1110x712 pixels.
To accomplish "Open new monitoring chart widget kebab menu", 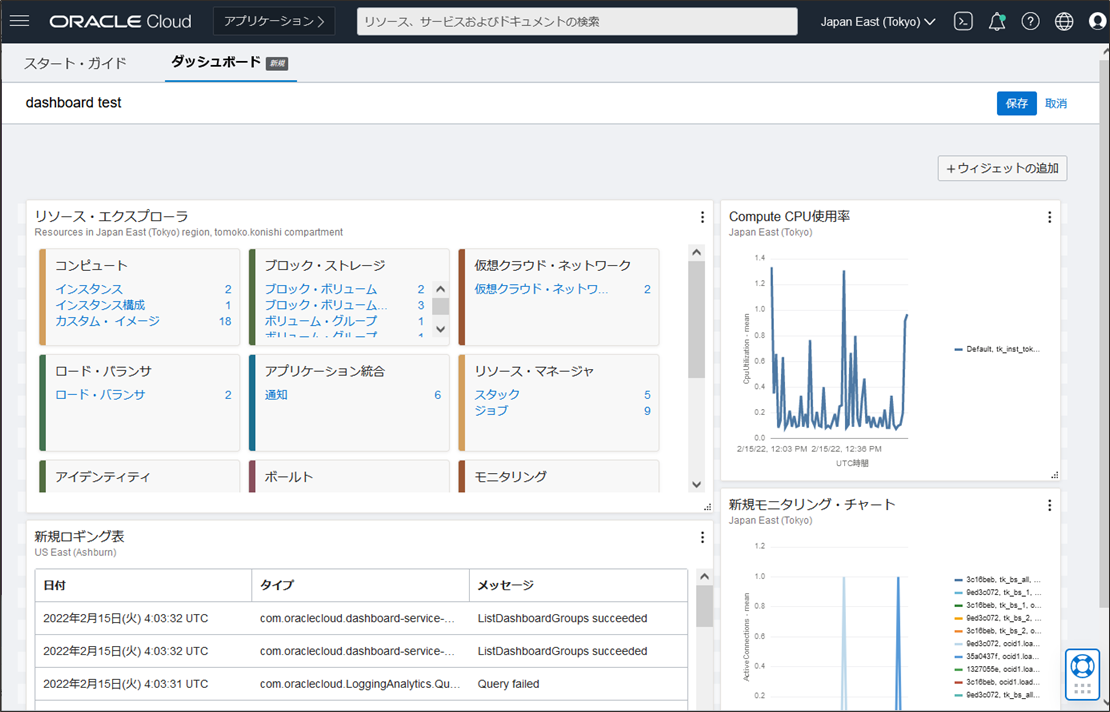I will [1049, 505].
